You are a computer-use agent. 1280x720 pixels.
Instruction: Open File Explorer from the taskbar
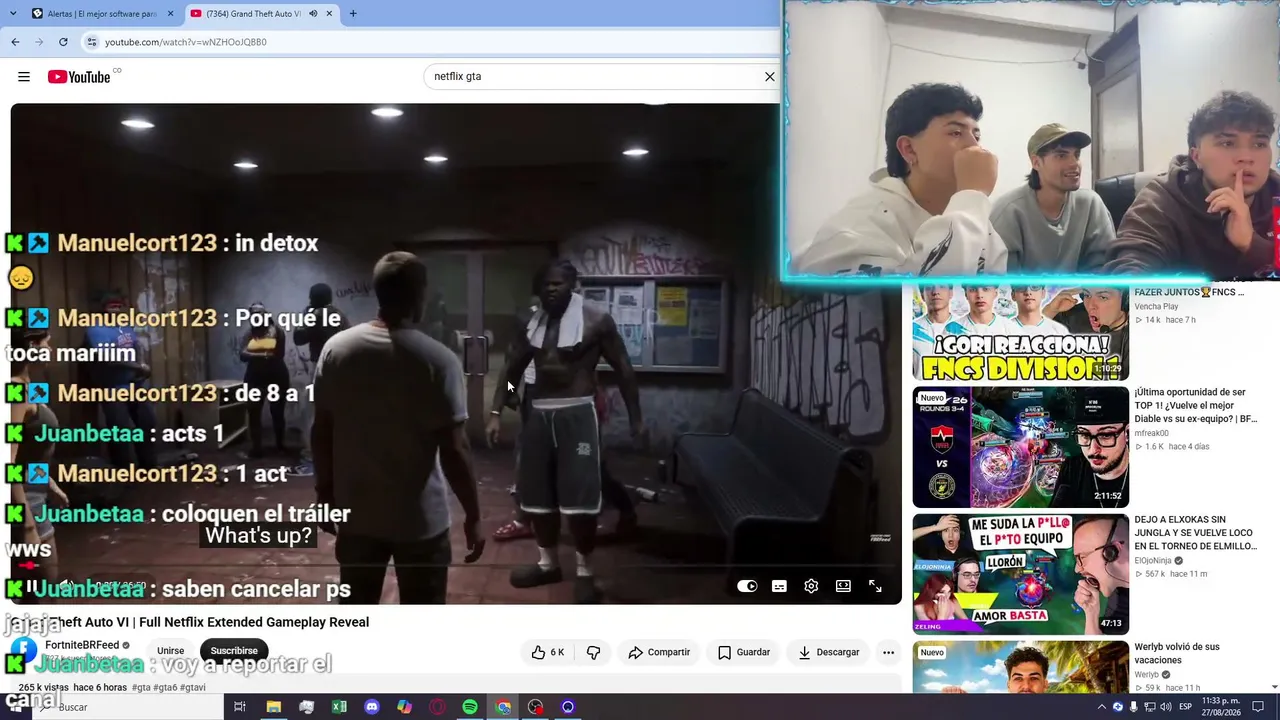pyautogui.click(x=273, y=707)
